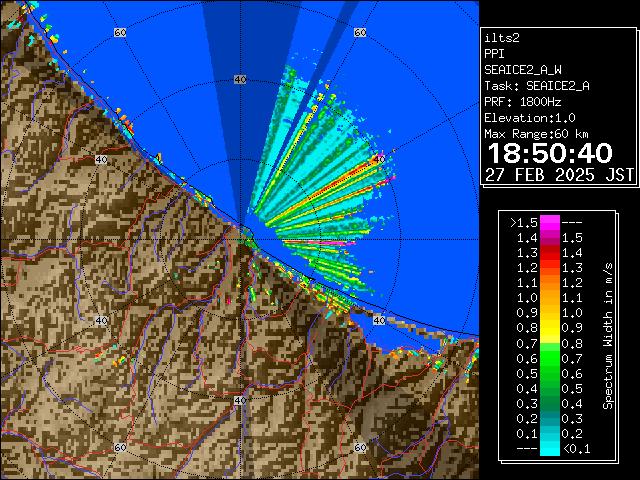Click the '---' label atop the legend's right column
Viewport: 640px width, 480px height.
(572, 223)
